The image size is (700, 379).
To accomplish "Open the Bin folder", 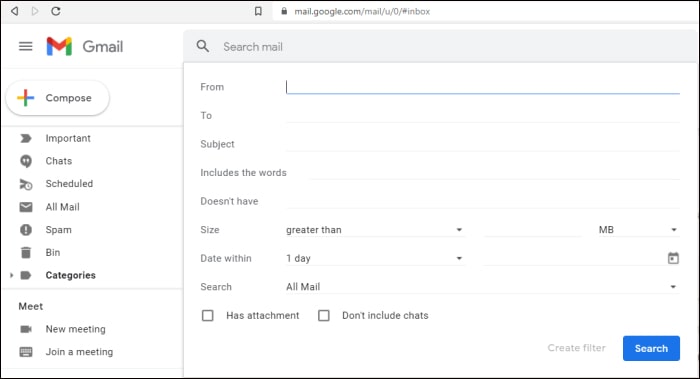I will (53, 253).
